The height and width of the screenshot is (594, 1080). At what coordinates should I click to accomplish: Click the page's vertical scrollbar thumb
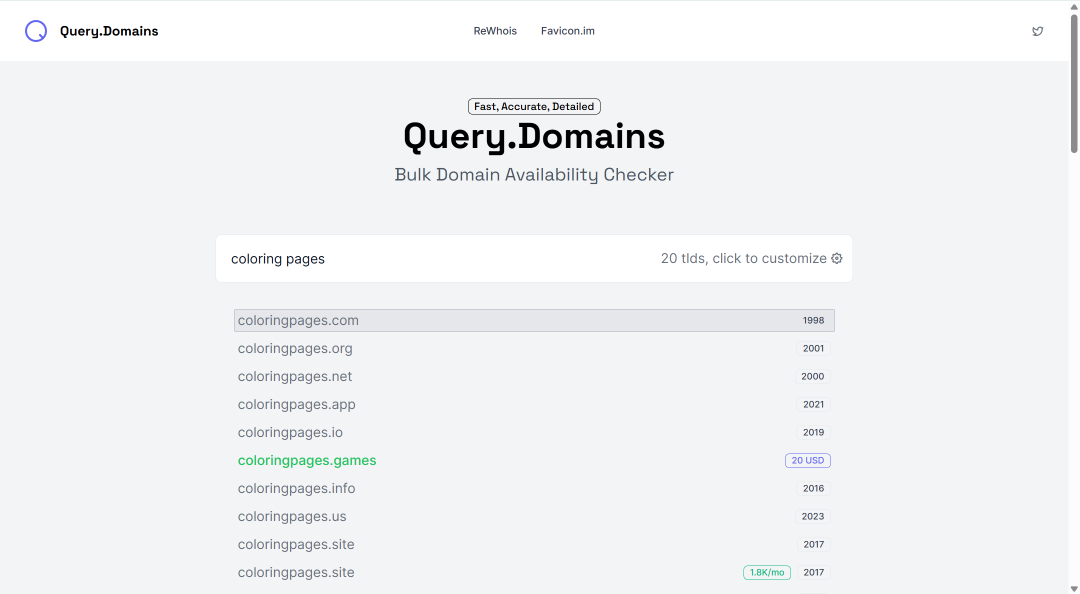pos(1074,83)
